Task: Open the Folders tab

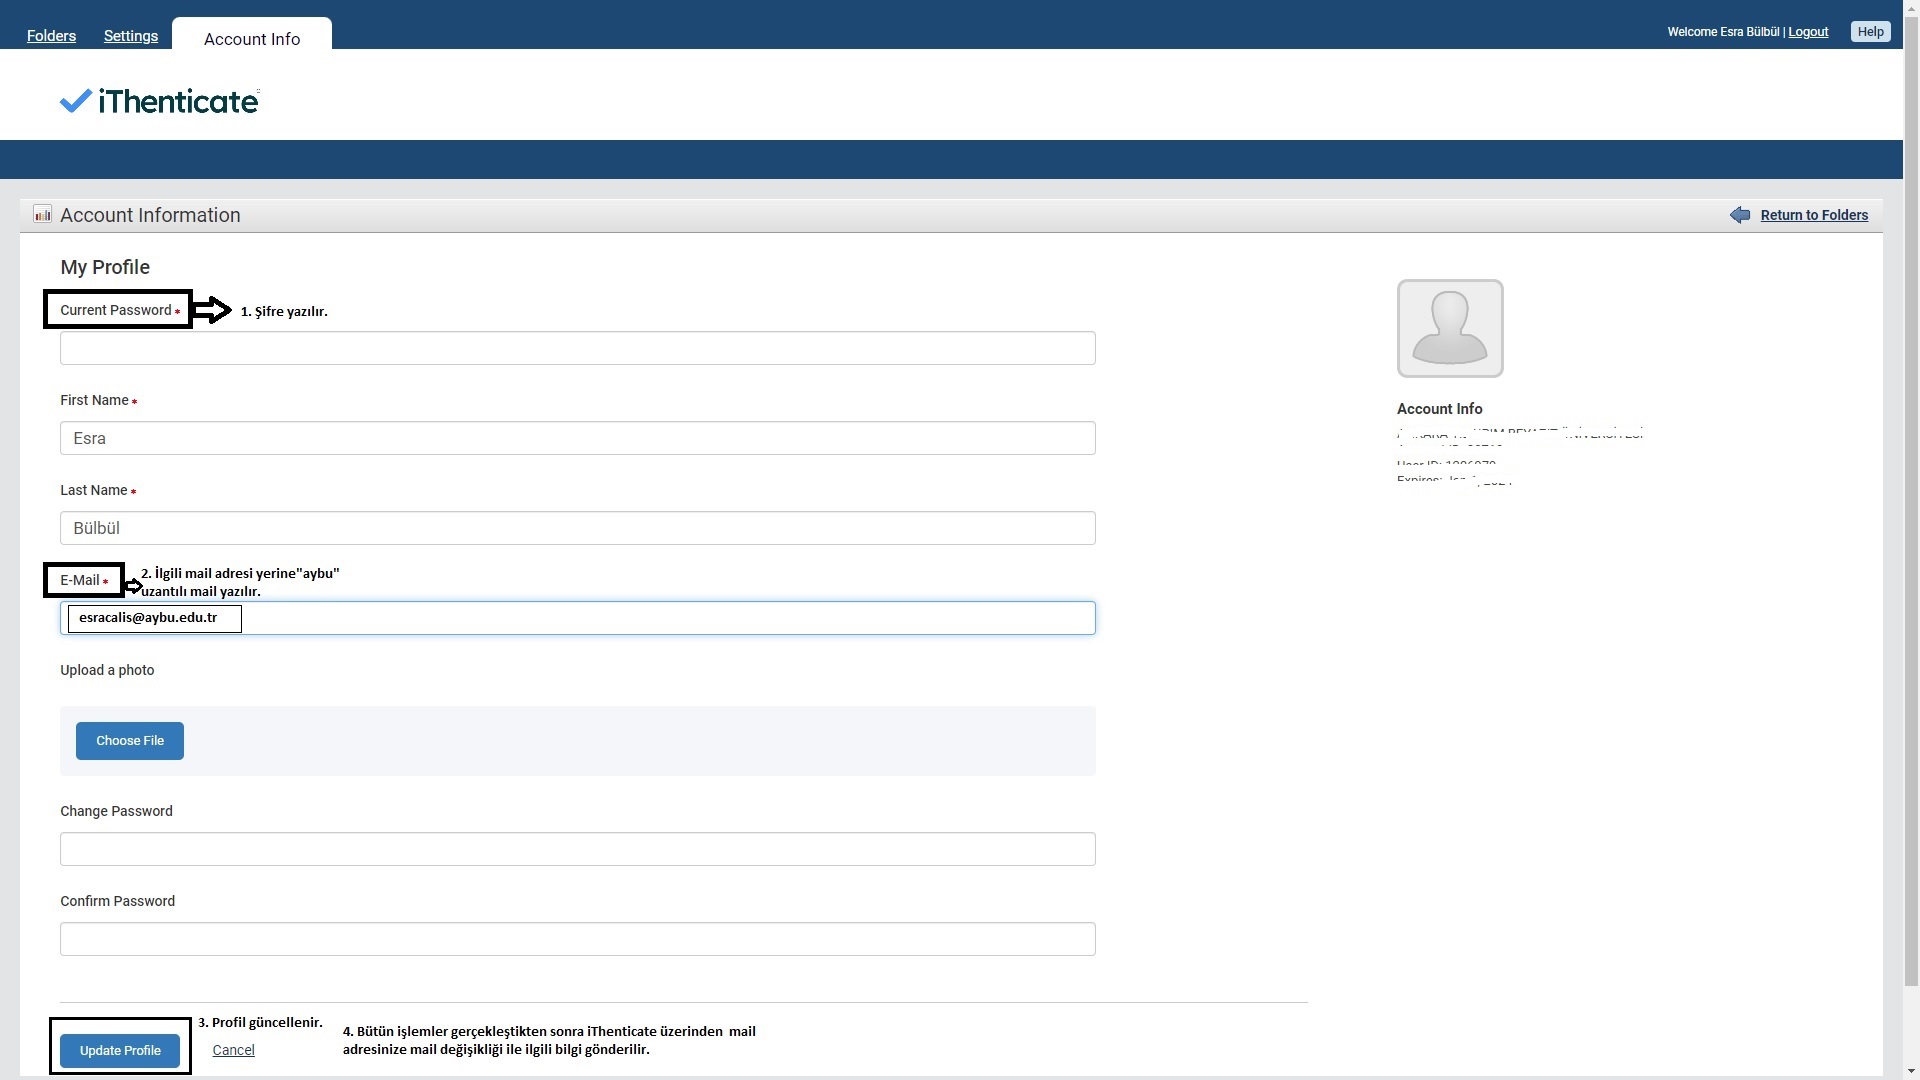Action: tap(51, 36)
